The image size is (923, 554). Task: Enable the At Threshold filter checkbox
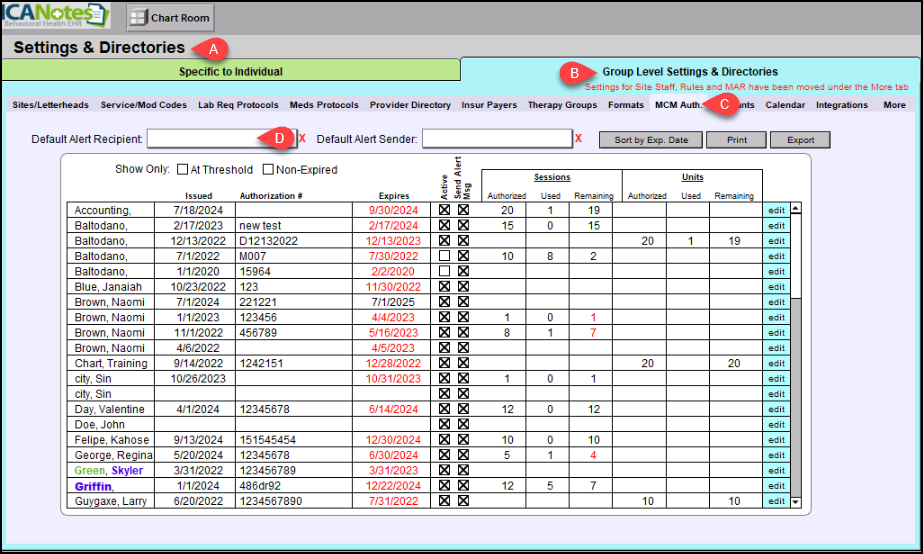182,170
